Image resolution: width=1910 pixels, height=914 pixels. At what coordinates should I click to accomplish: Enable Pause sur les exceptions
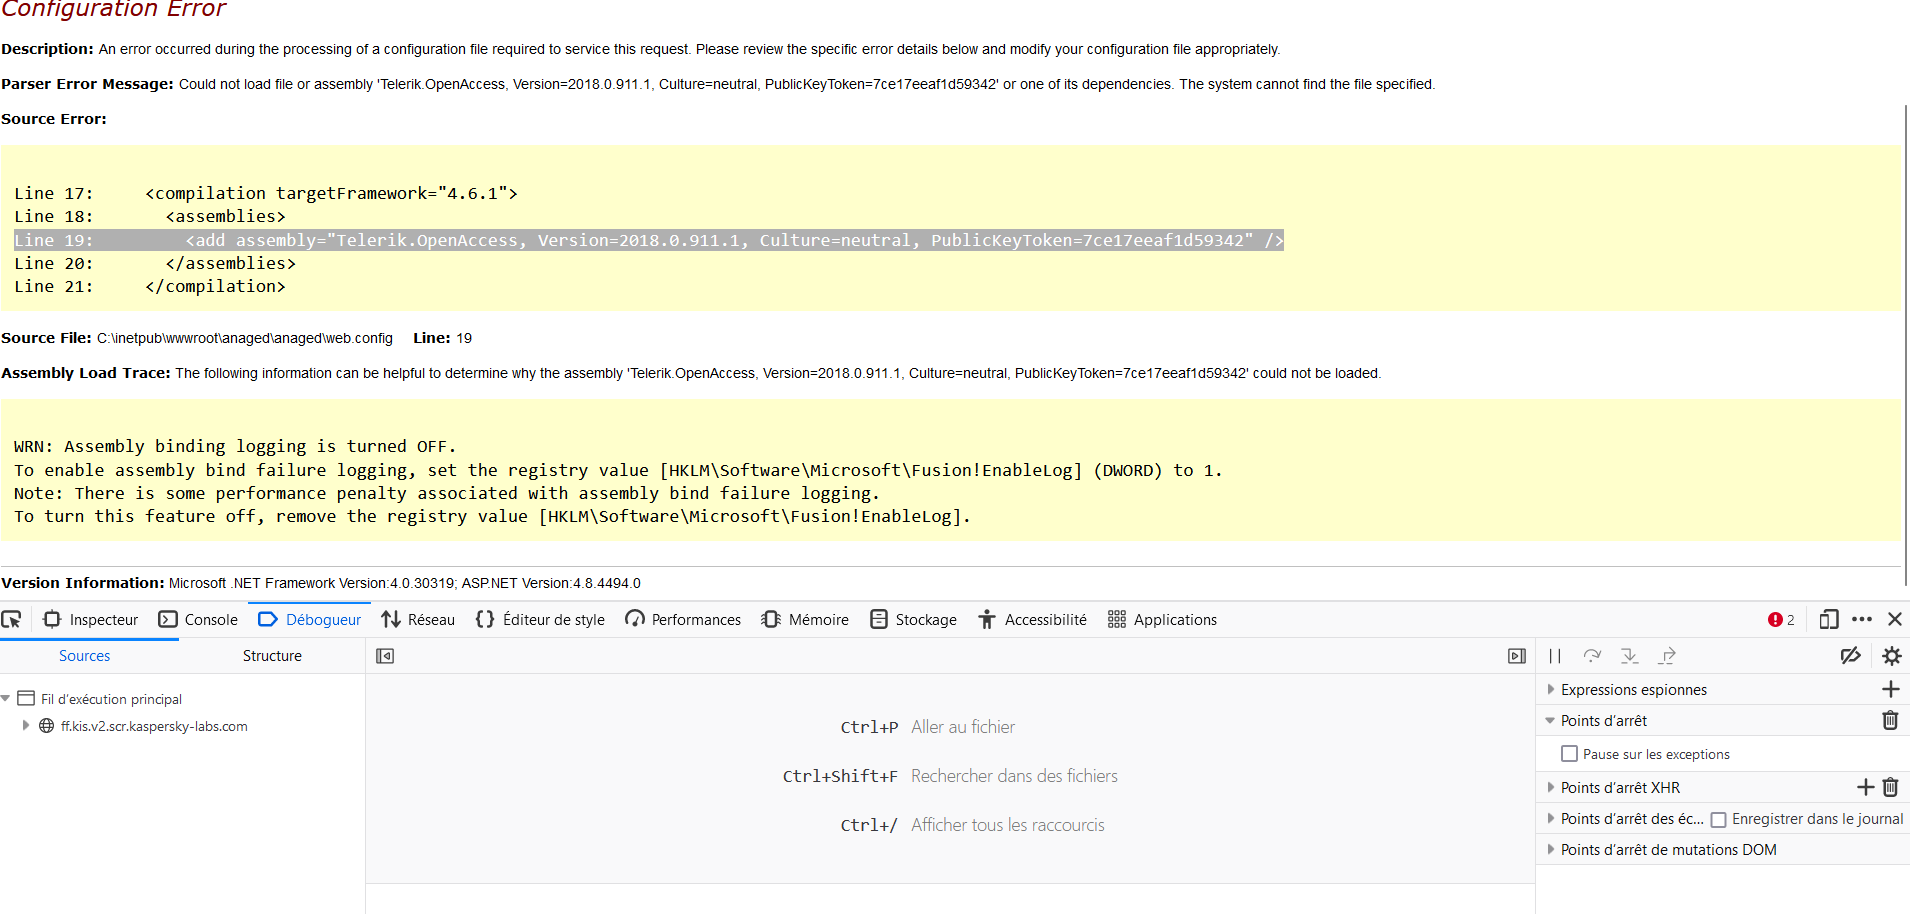pos(1570,754)
